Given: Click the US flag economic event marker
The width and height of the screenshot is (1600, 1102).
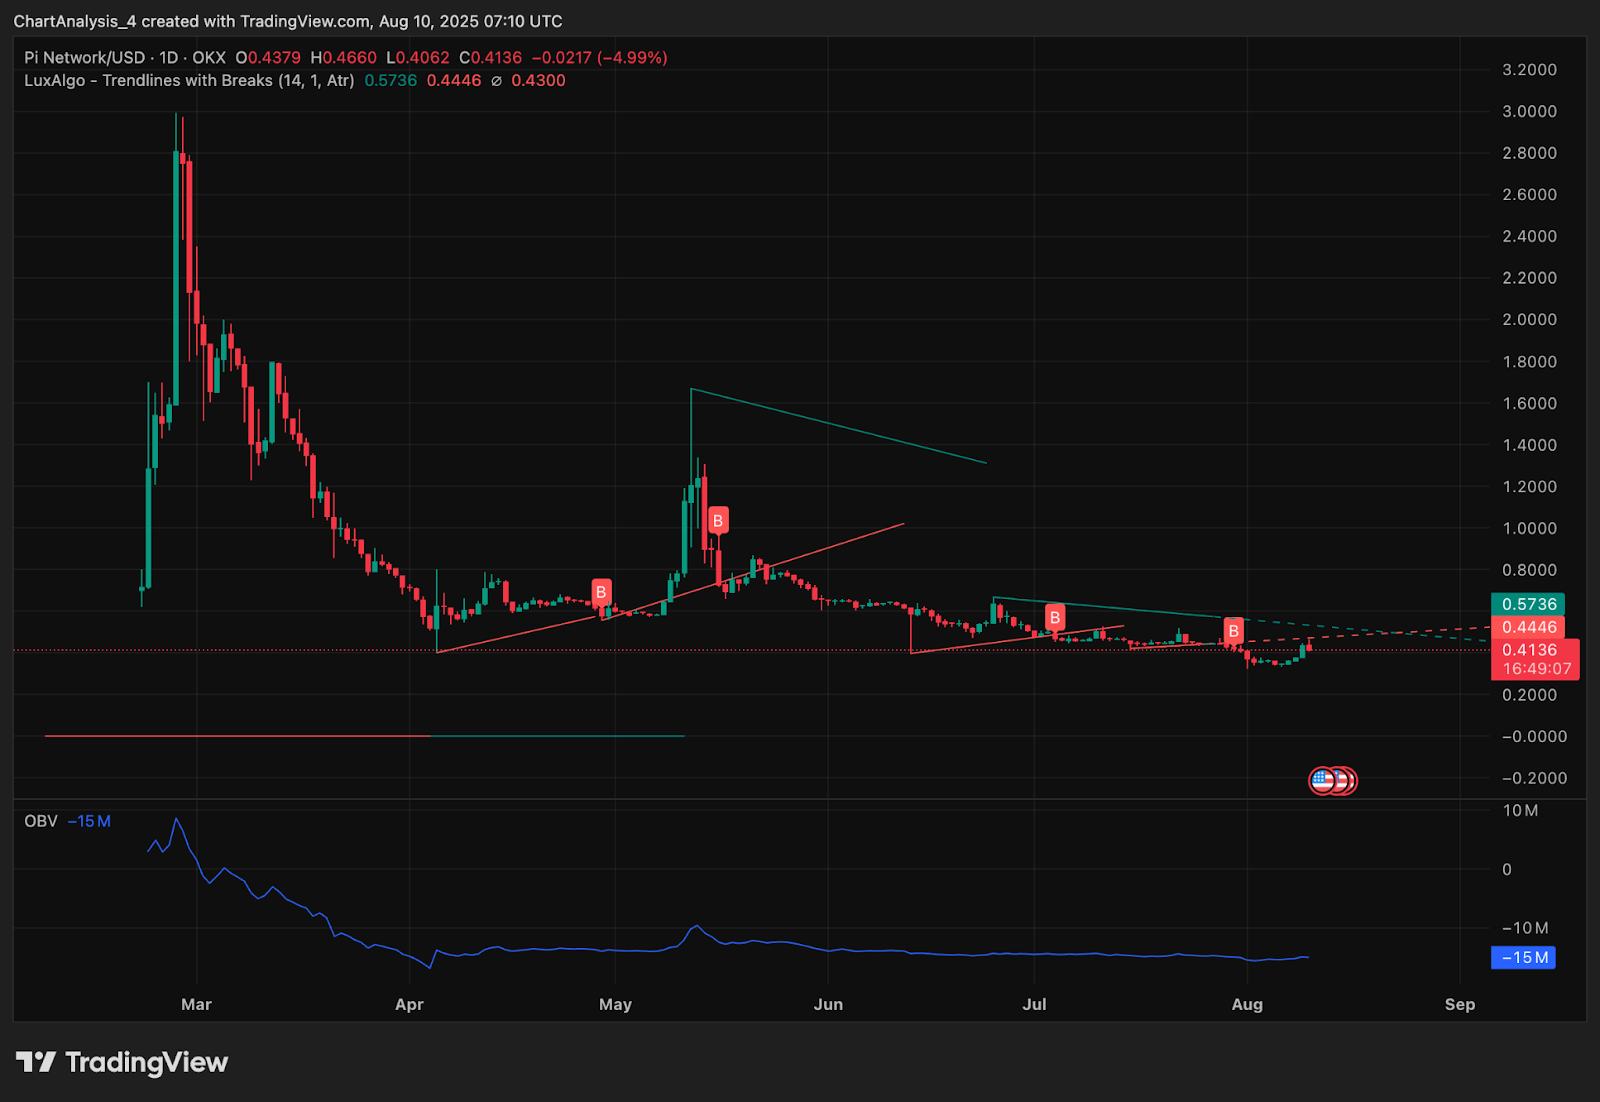Looking at the screenshot, I should point(1322,781).
